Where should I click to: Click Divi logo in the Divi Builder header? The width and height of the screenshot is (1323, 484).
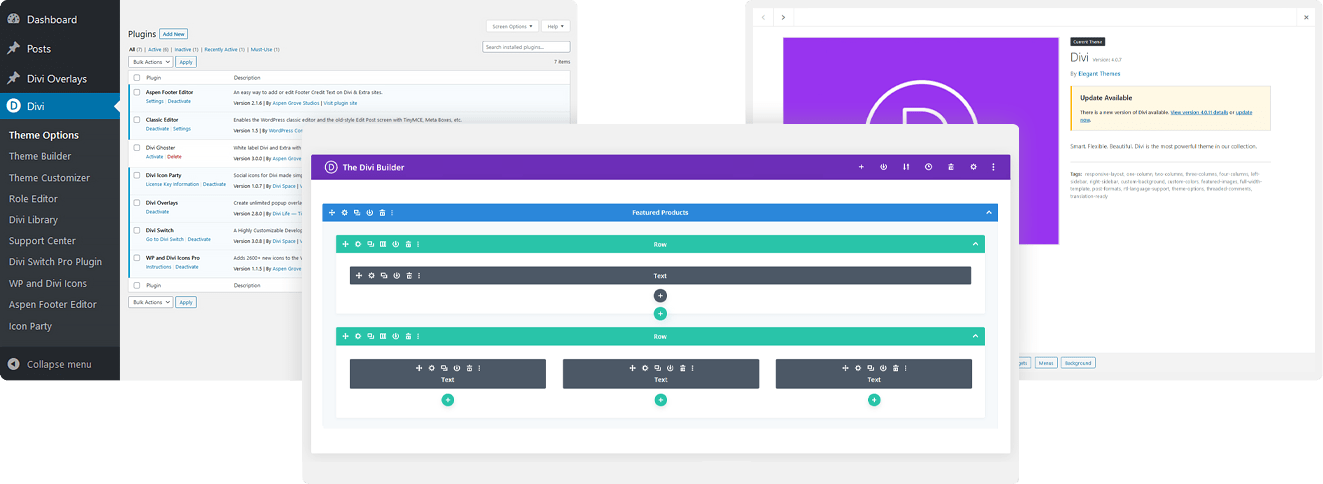point(331,167)
